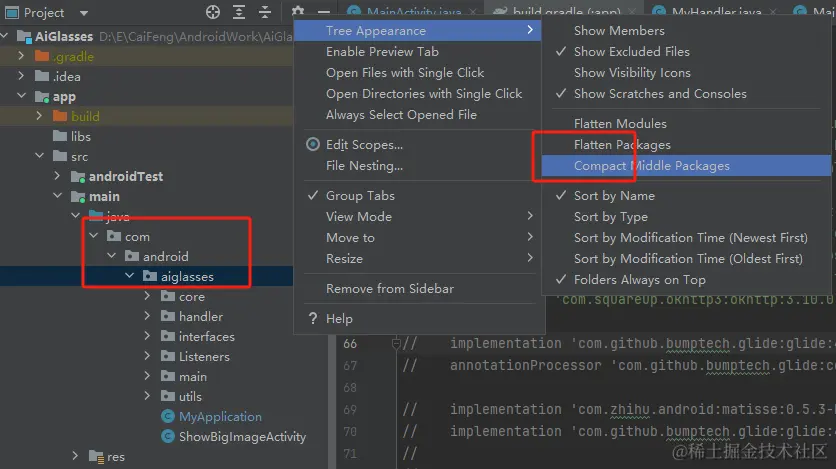This screenshot has width=836, height=469.
Task: Choose Always Select Opened File
Action: (x=401, y=115)
